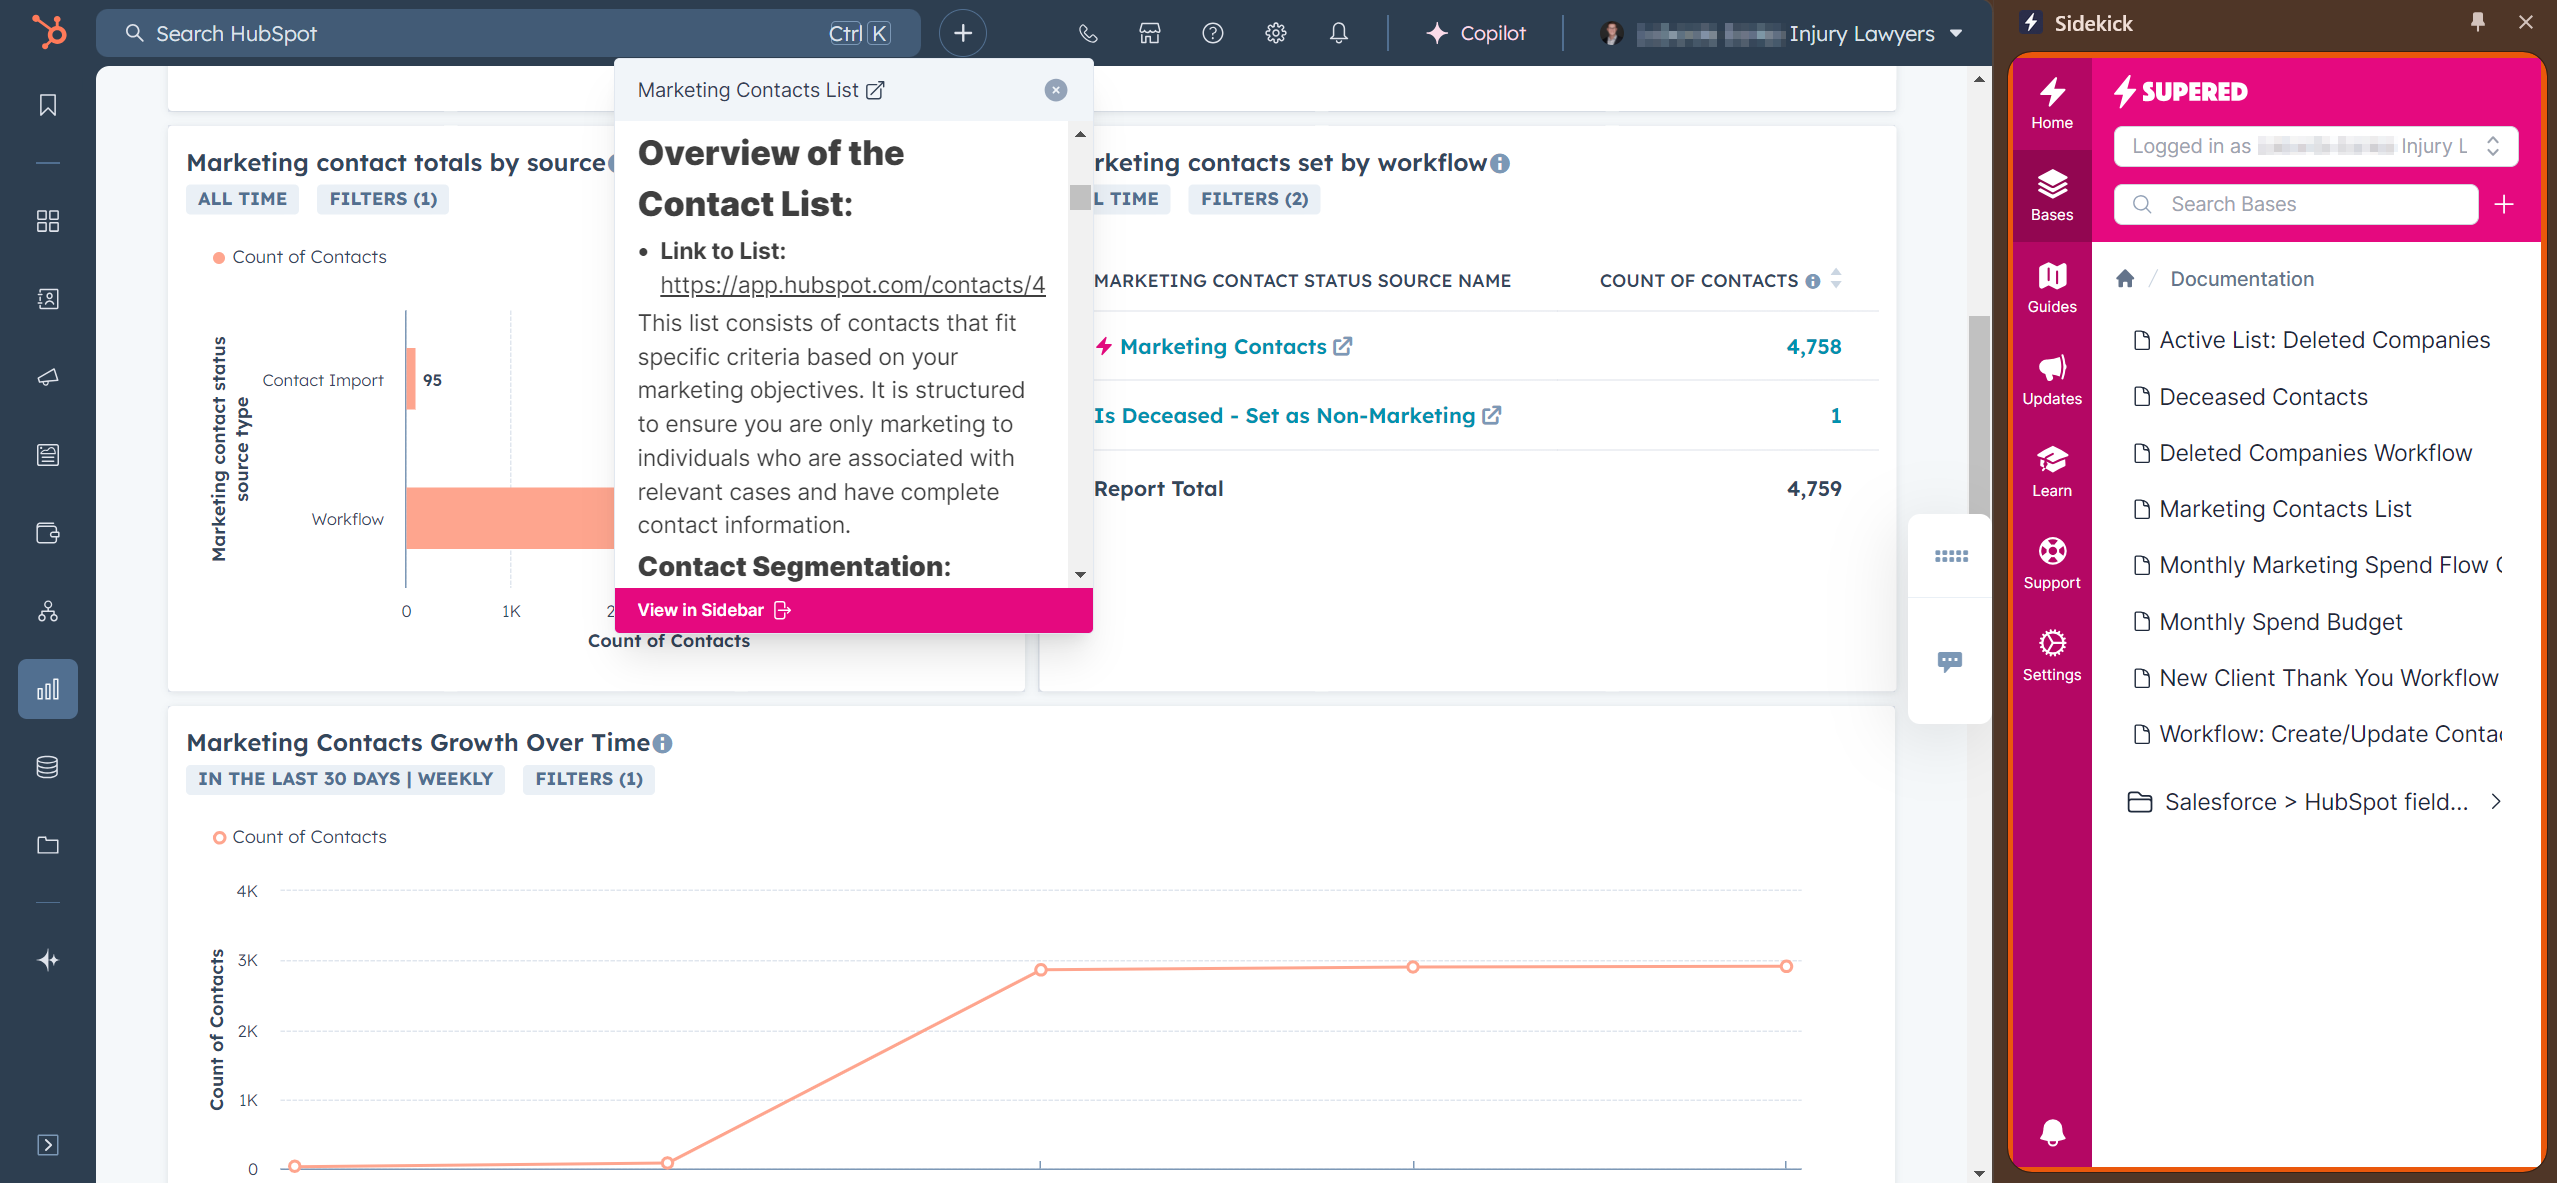The height and width of the screenshot is (1183, 2557).
Task: Close the Marketing Contacts List popup
Action: [x=1056, y=90]
